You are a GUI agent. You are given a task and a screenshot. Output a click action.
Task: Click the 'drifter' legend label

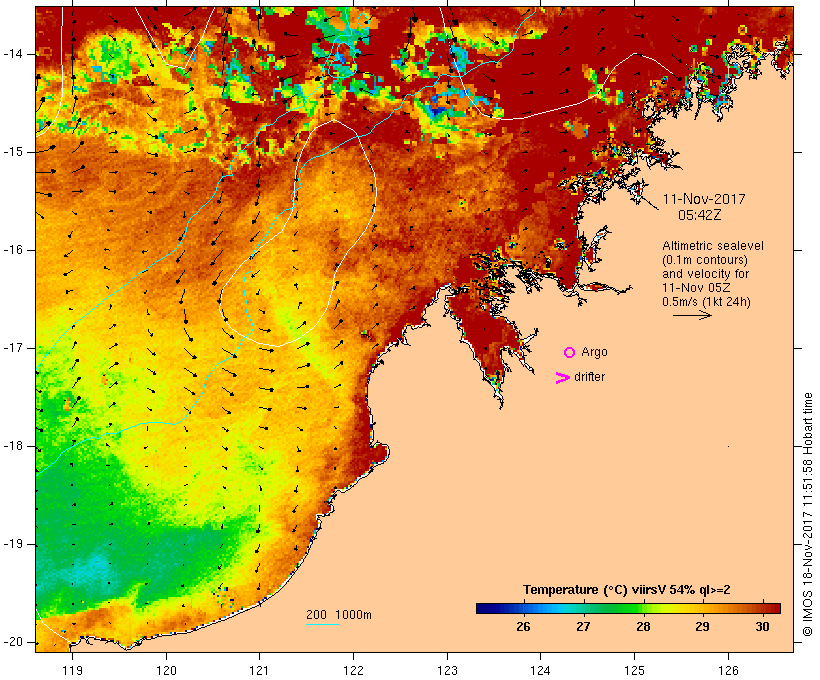tap(589, 377)
